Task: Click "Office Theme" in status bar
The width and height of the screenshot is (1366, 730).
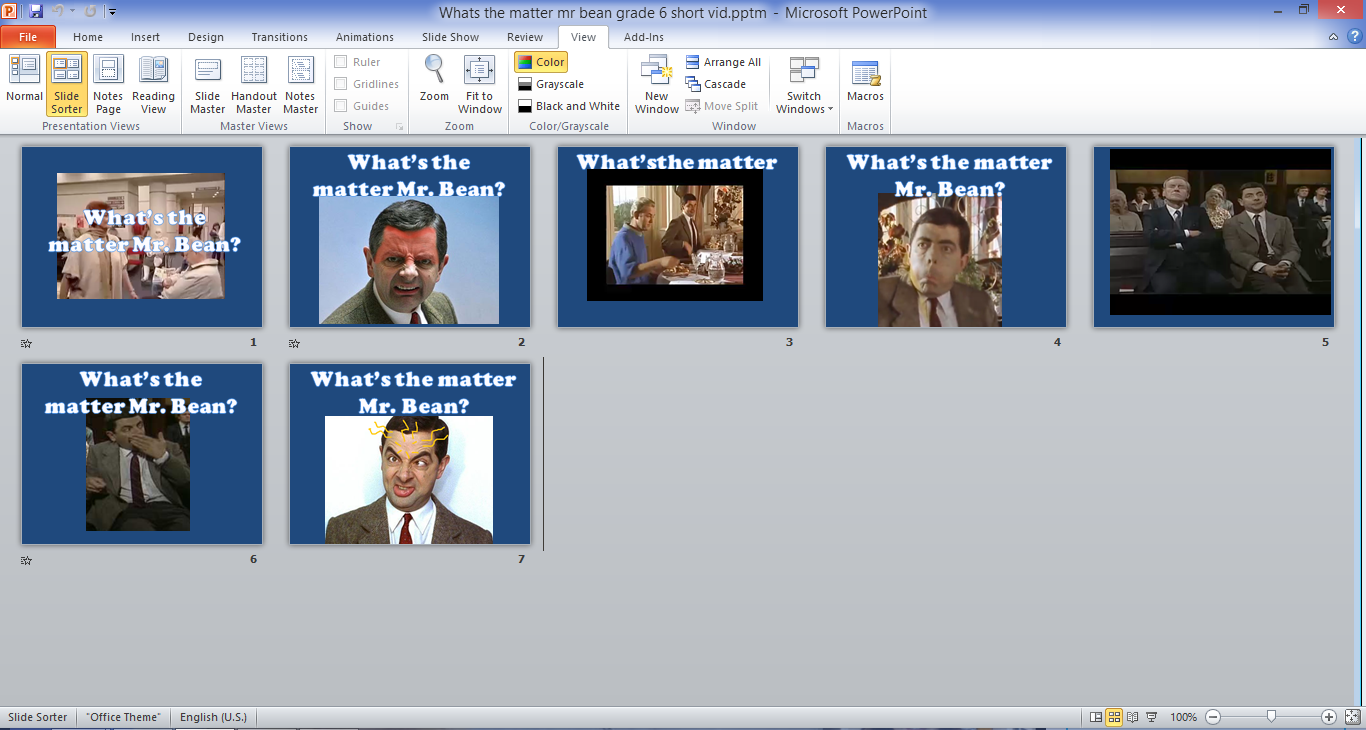Action: (123, 717)
